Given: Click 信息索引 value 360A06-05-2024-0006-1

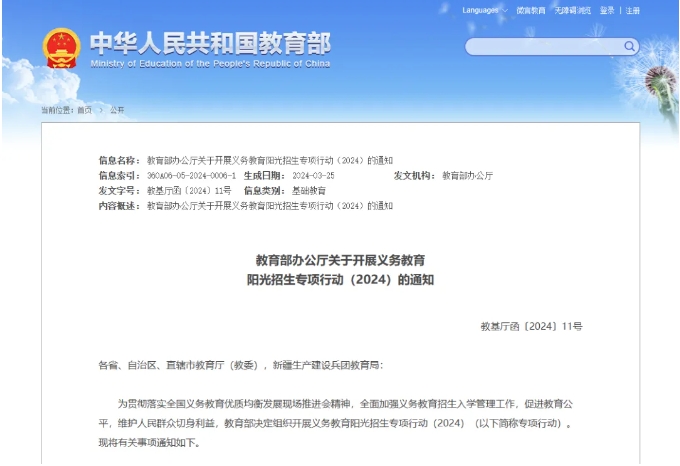Looking at the screenshot, I should 191,176.
